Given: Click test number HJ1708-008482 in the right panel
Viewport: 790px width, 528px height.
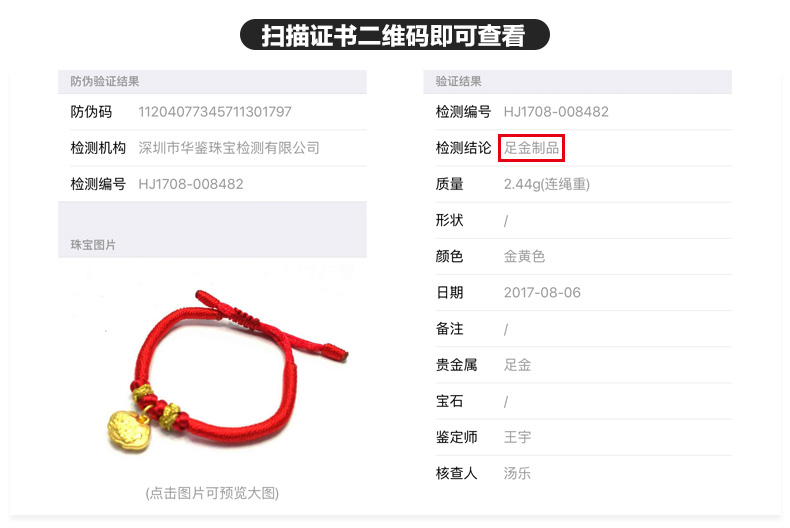Looking at the screenshot, I should click(556, 112).
